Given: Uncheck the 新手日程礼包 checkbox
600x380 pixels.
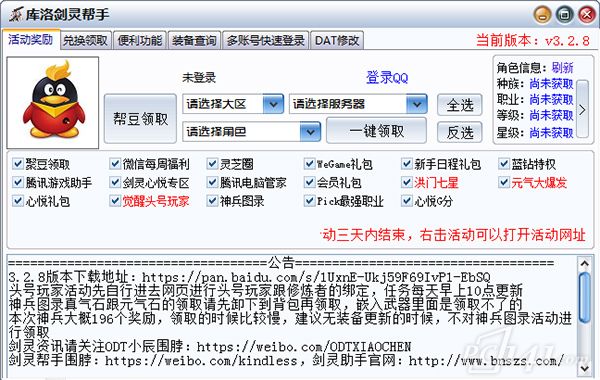Looking at the screenshot, I should click(x=406, y=164).
